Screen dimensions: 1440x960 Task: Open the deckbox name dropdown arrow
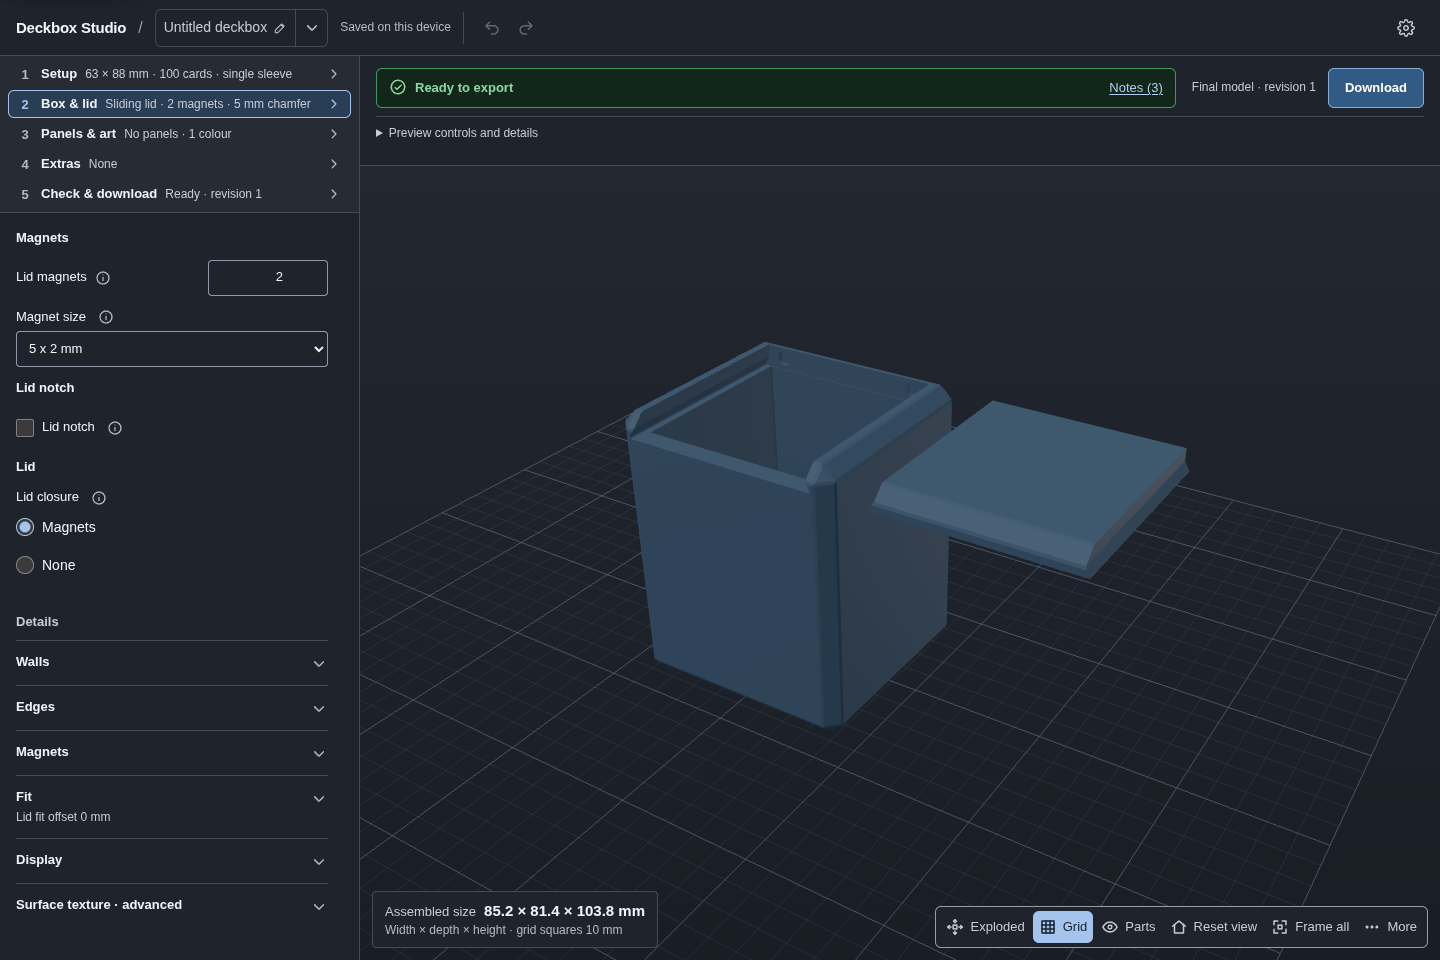click(x=312, y=28)
